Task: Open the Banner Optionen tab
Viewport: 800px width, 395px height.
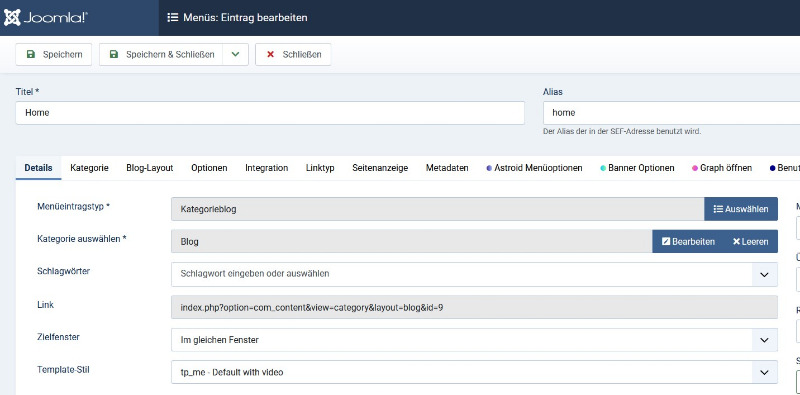Action: (637, 168)
